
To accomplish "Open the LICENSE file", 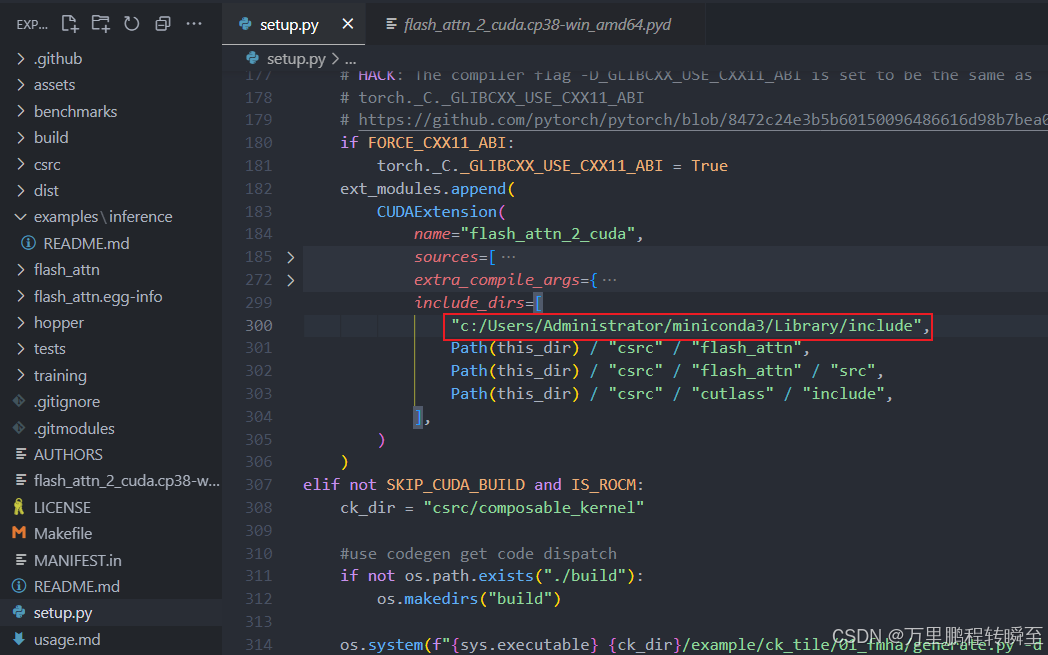I will pos(111,507).
